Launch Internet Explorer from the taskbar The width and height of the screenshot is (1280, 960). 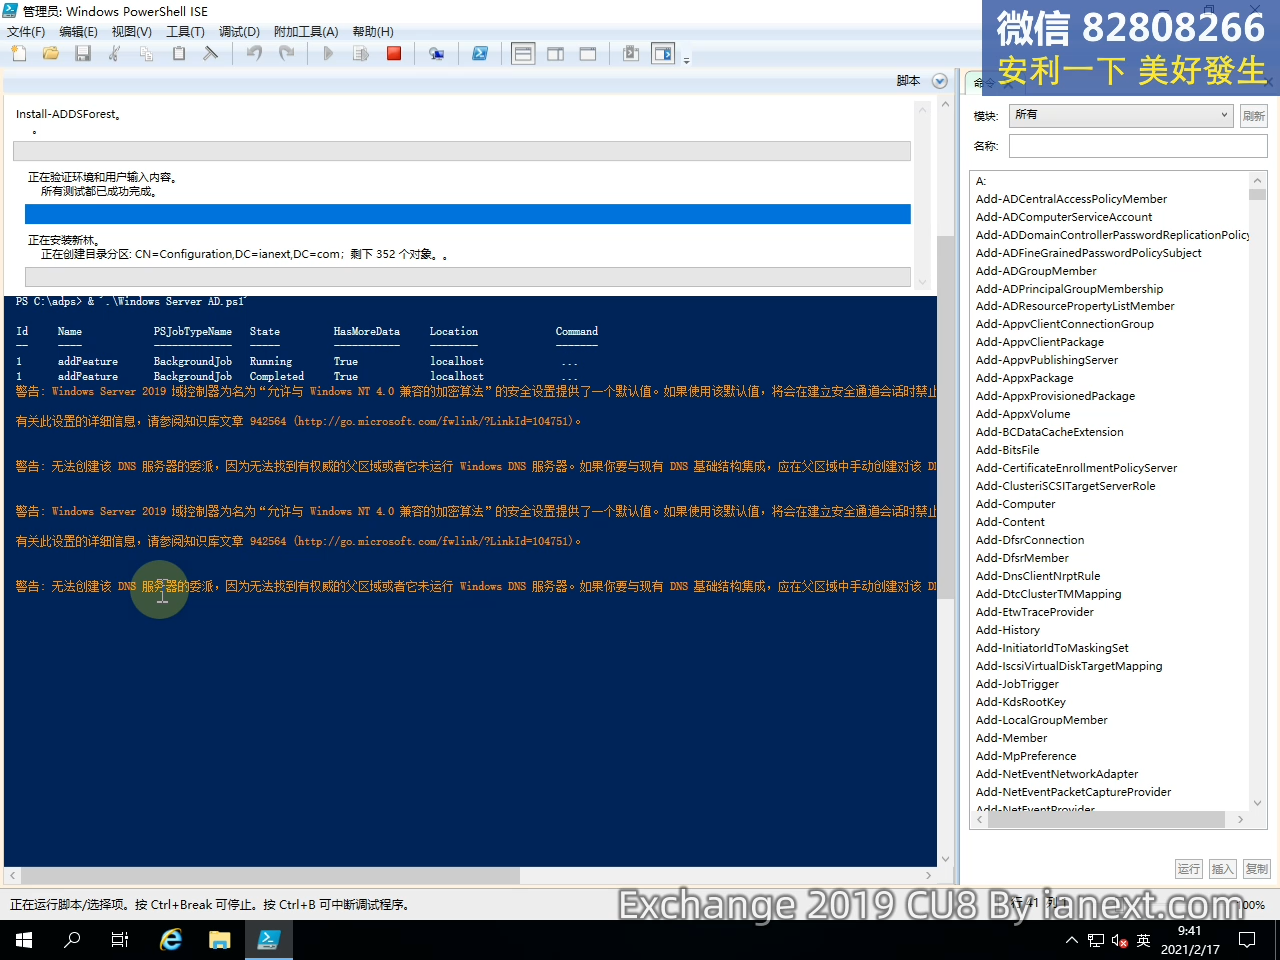click(x=172, y=940)
